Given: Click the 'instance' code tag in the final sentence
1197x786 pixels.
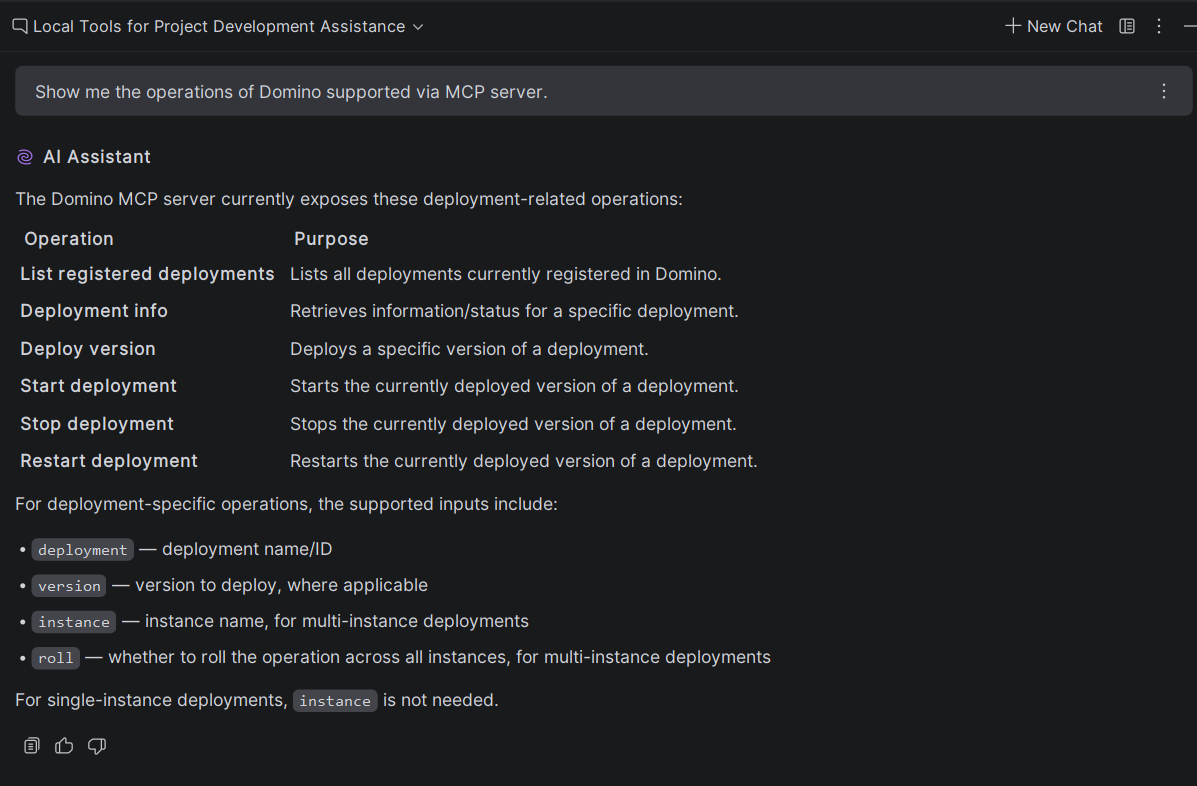Looking at the screenshot, I should [335, 701].
